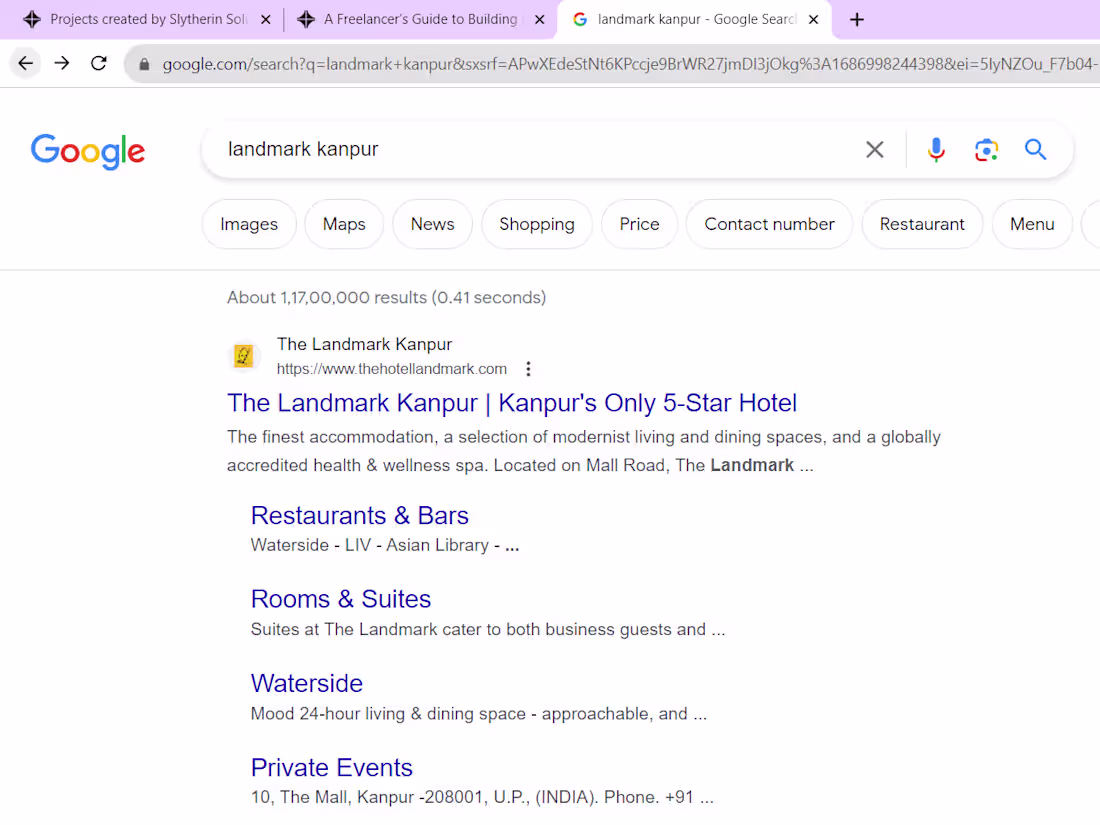Open the Waterside sitelink
This screenshot has width=1100, height=825.
306,683
